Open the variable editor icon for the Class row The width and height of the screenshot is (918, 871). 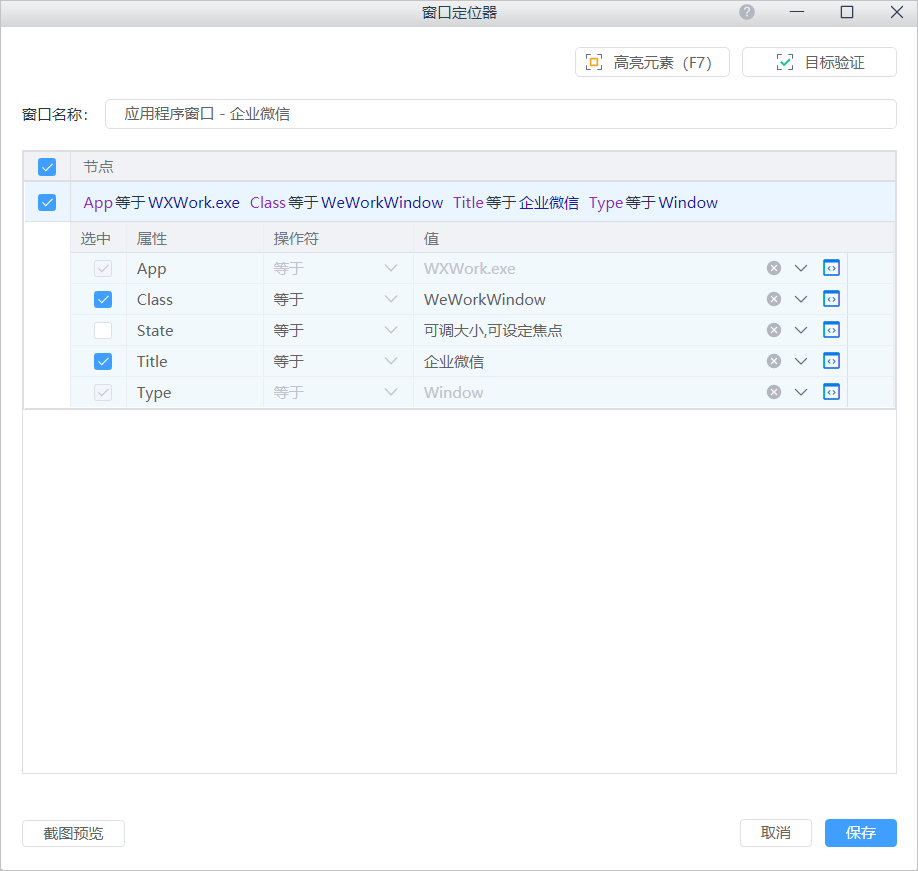[x=831, y=299]
